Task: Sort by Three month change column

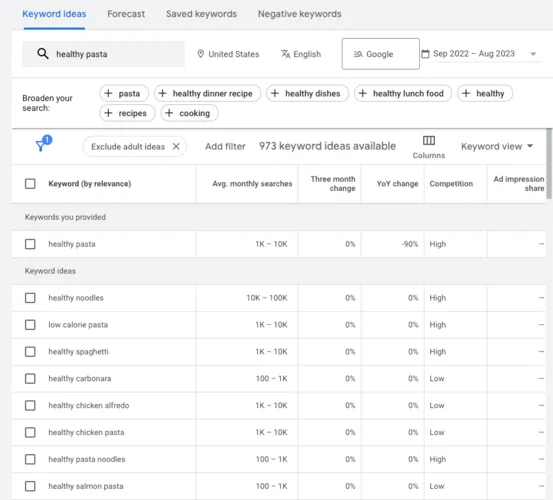Action: 333,184
